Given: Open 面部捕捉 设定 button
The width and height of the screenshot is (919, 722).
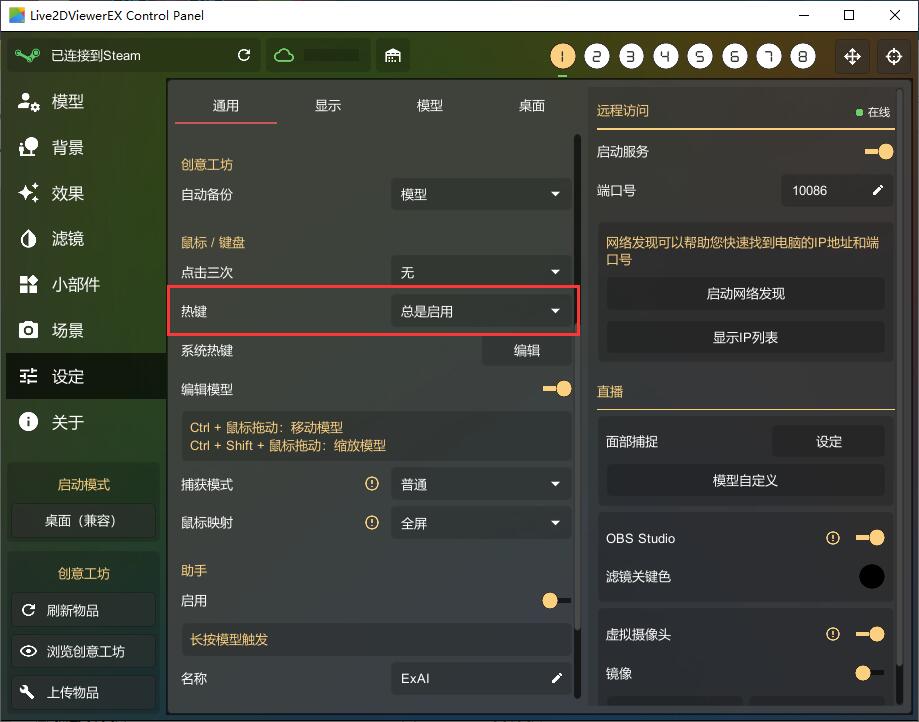Looking at the screenshot, I should 828,441.
